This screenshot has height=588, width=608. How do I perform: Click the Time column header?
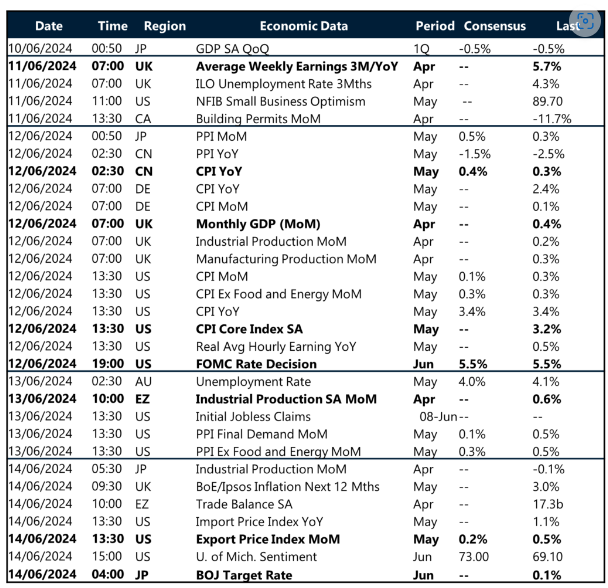click(112, 25)
